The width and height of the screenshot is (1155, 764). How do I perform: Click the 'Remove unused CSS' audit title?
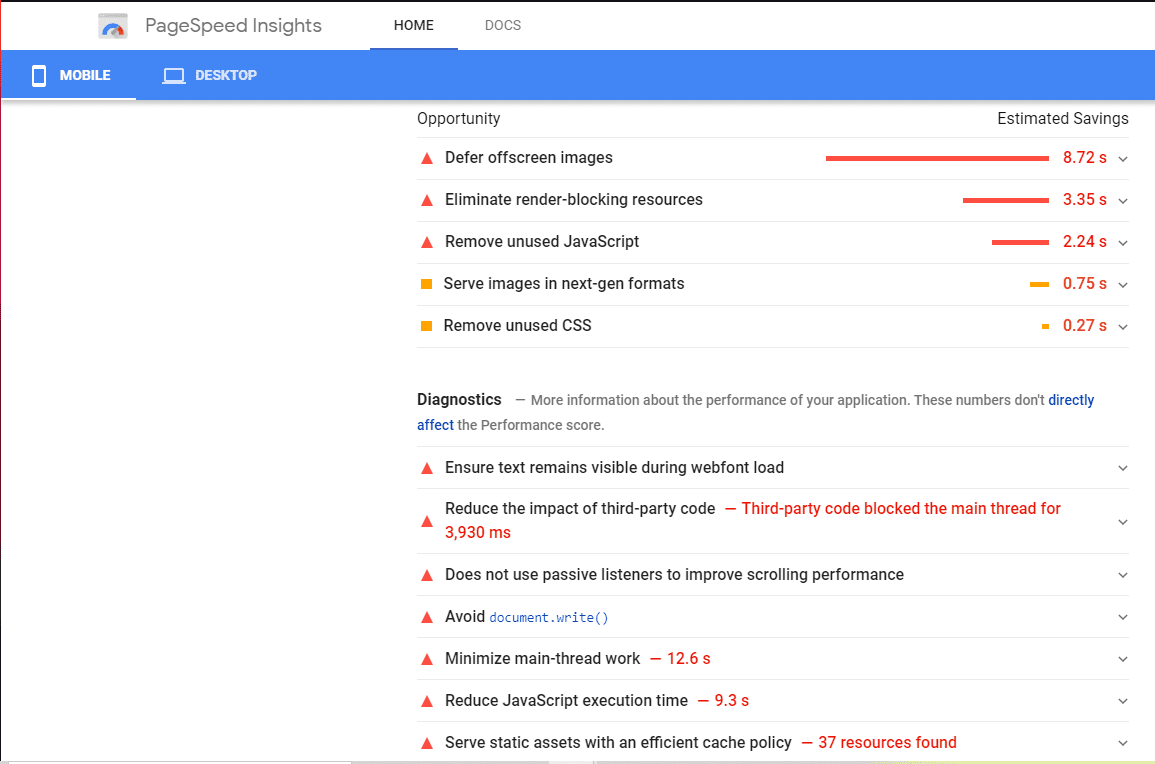[517, 326]
